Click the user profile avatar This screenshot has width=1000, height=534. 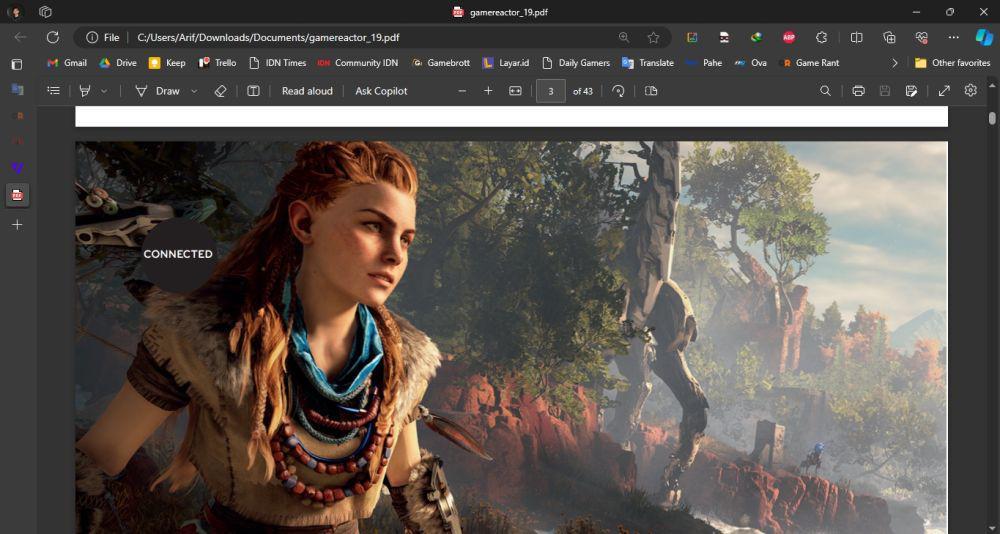click(x=15, y=12)
